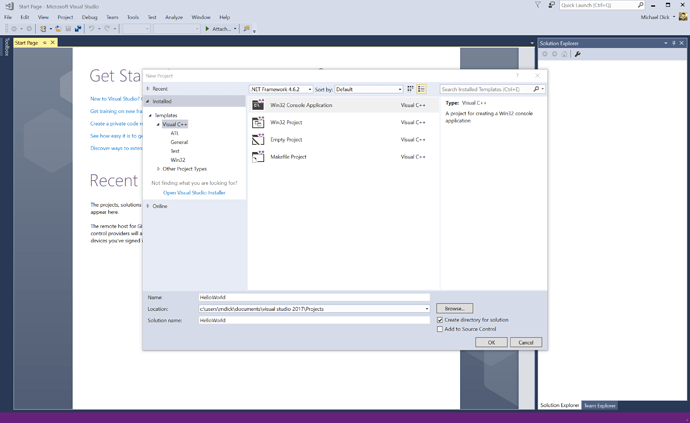Screen dimensions: 690x423
Task: Open the Toolbox side tab
Action: point(7,47)
